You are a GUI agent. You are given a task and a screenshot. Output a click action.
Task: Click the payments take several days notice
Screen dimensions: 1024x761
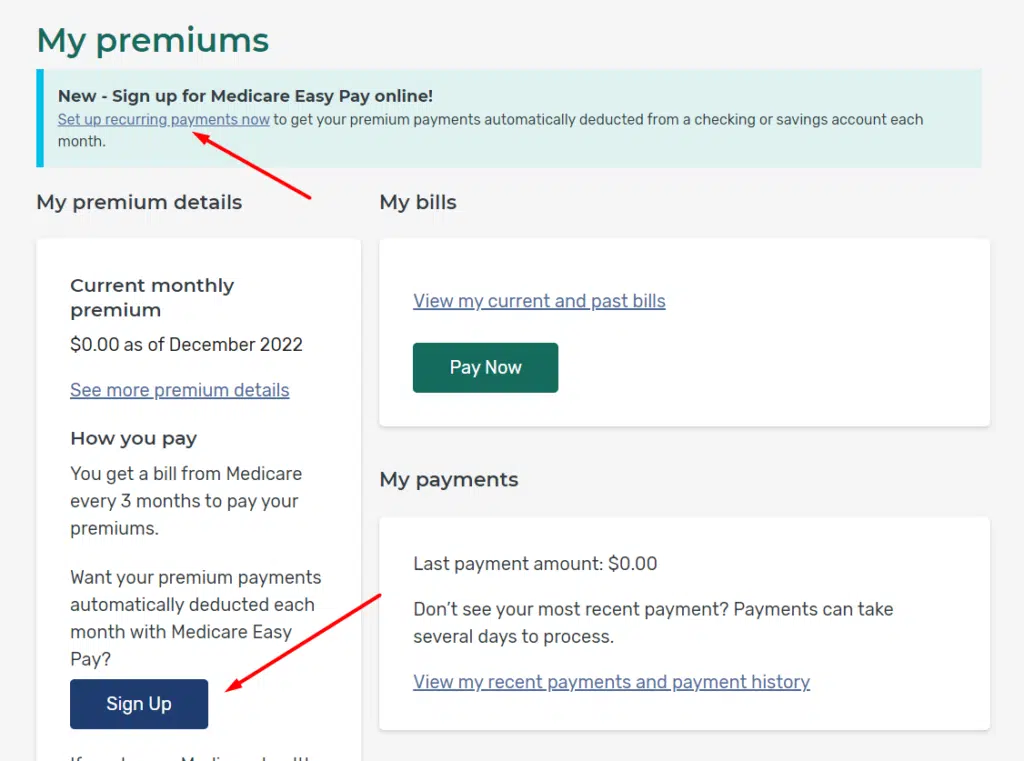tap(652, 622)
